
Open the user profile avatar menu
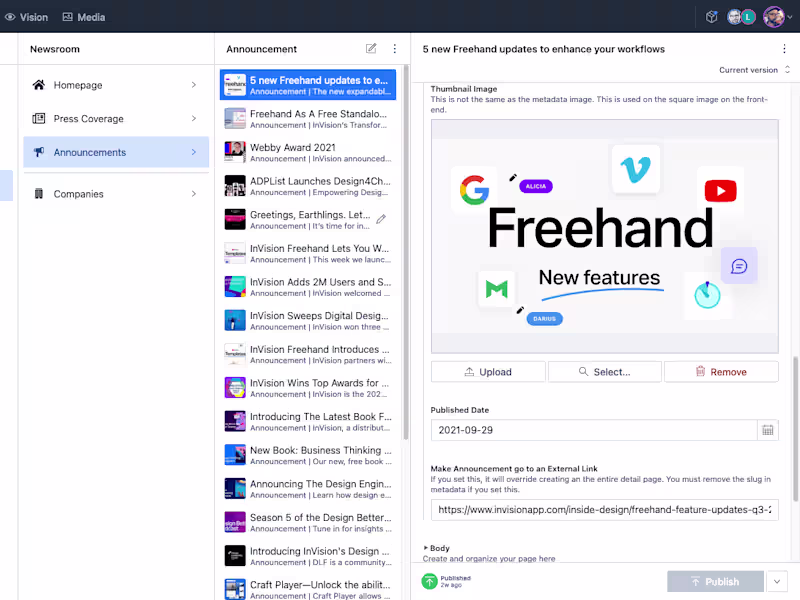click(x=773, y=17)
